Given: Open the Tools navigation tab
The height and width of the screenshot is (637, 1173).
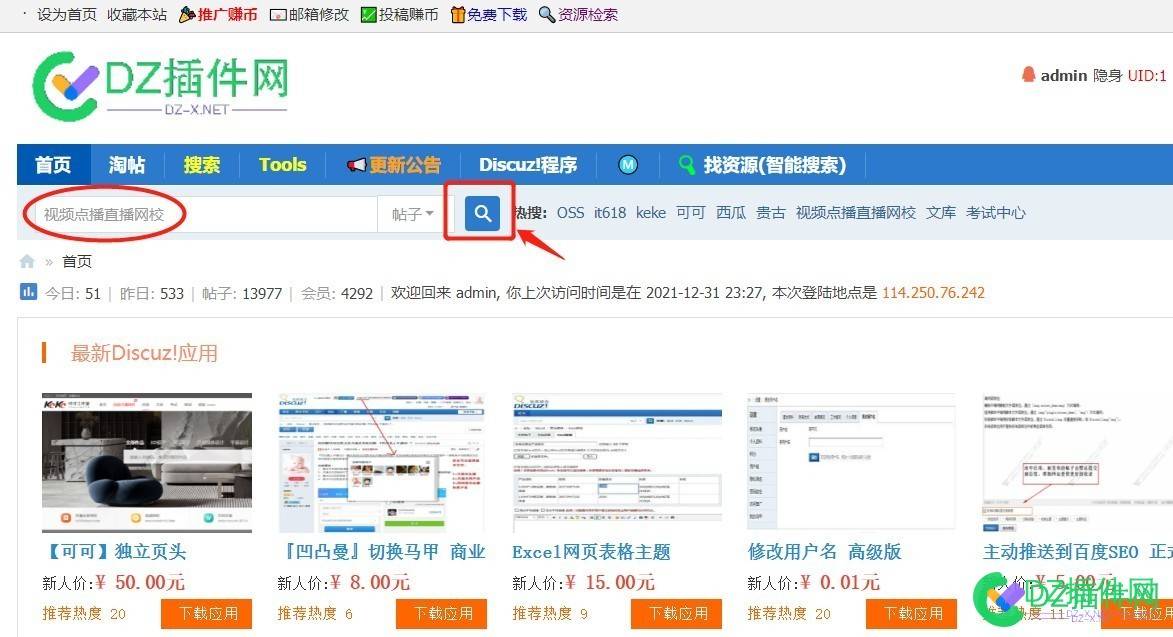Looking at the screenshot, I should point(283,164).
